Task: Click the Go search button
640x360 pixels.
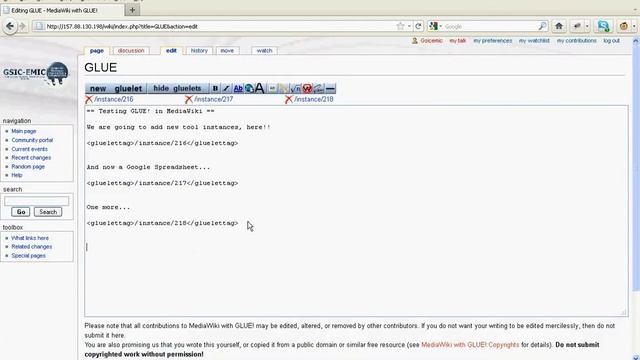Action: coord(20,212)
